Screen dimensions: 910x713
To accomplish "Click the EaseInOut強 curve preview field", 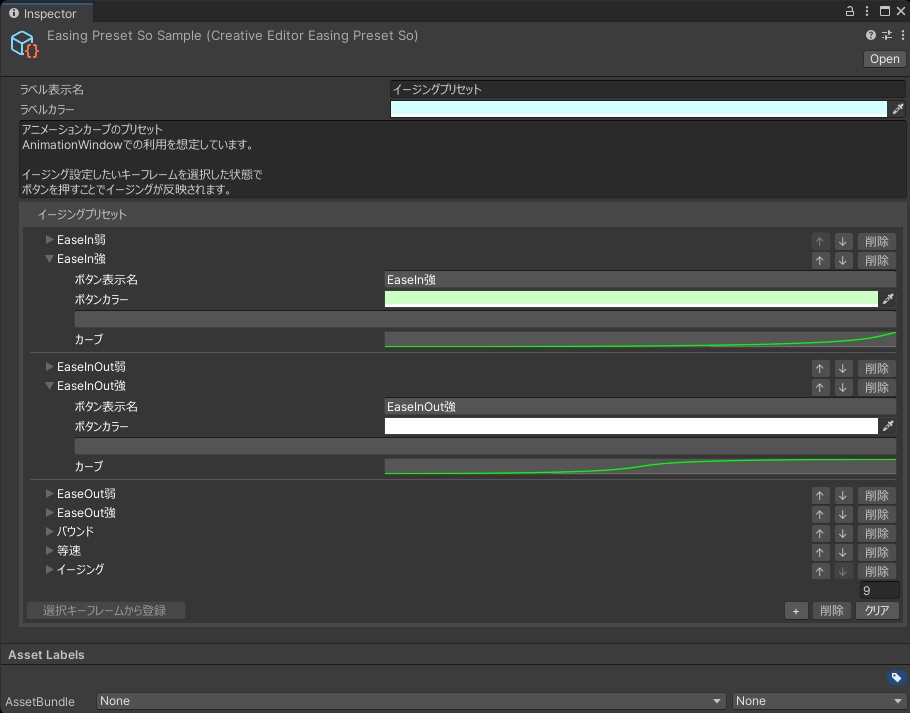I will [640, 466].
